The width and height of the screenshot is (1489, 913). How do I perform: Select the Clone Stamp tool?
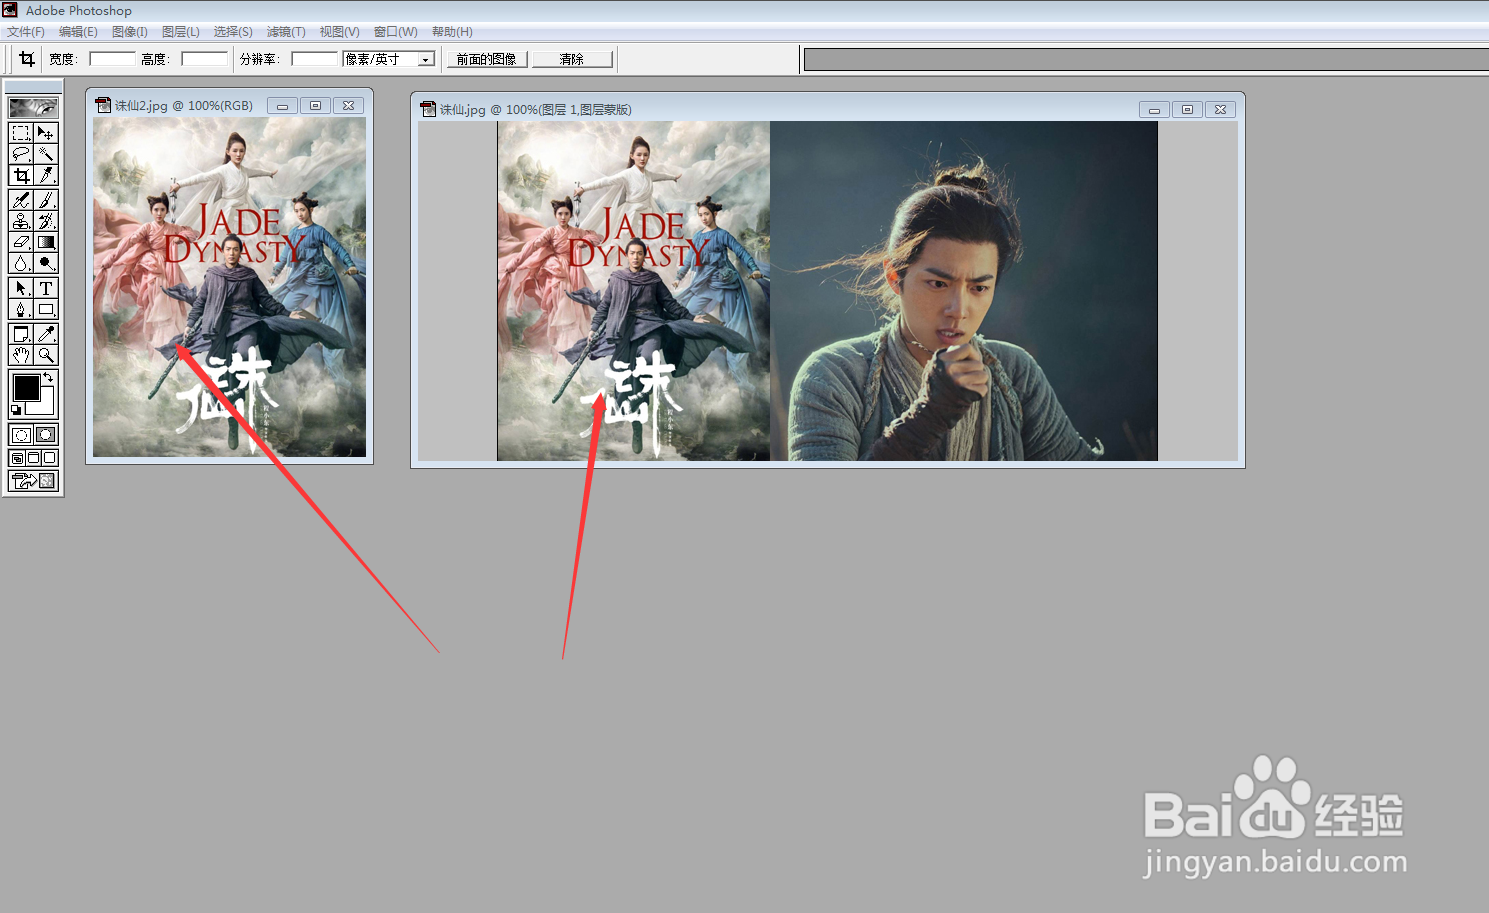(21, 221)
